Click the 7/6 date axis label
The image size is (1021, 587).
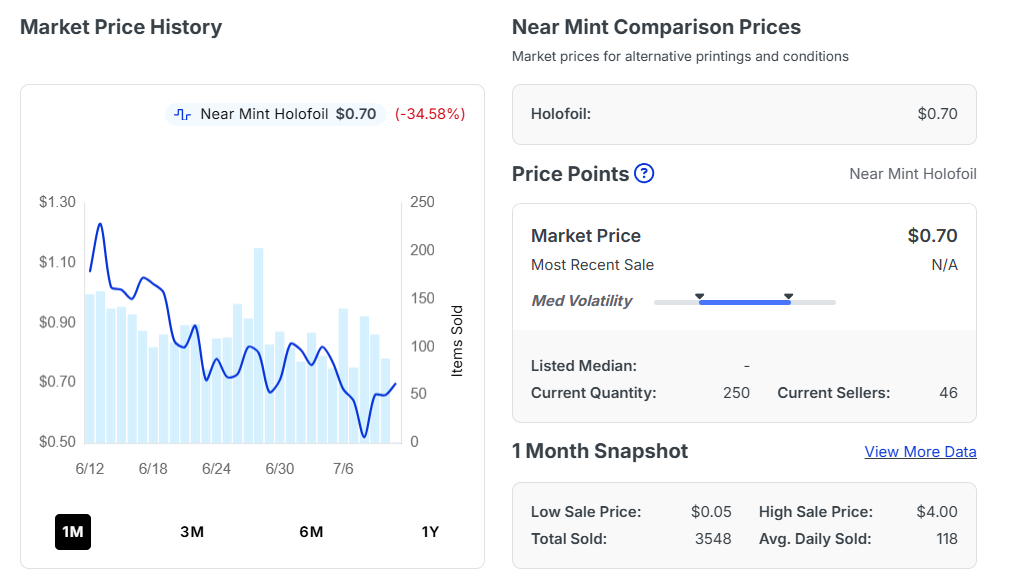click(343, 468)
